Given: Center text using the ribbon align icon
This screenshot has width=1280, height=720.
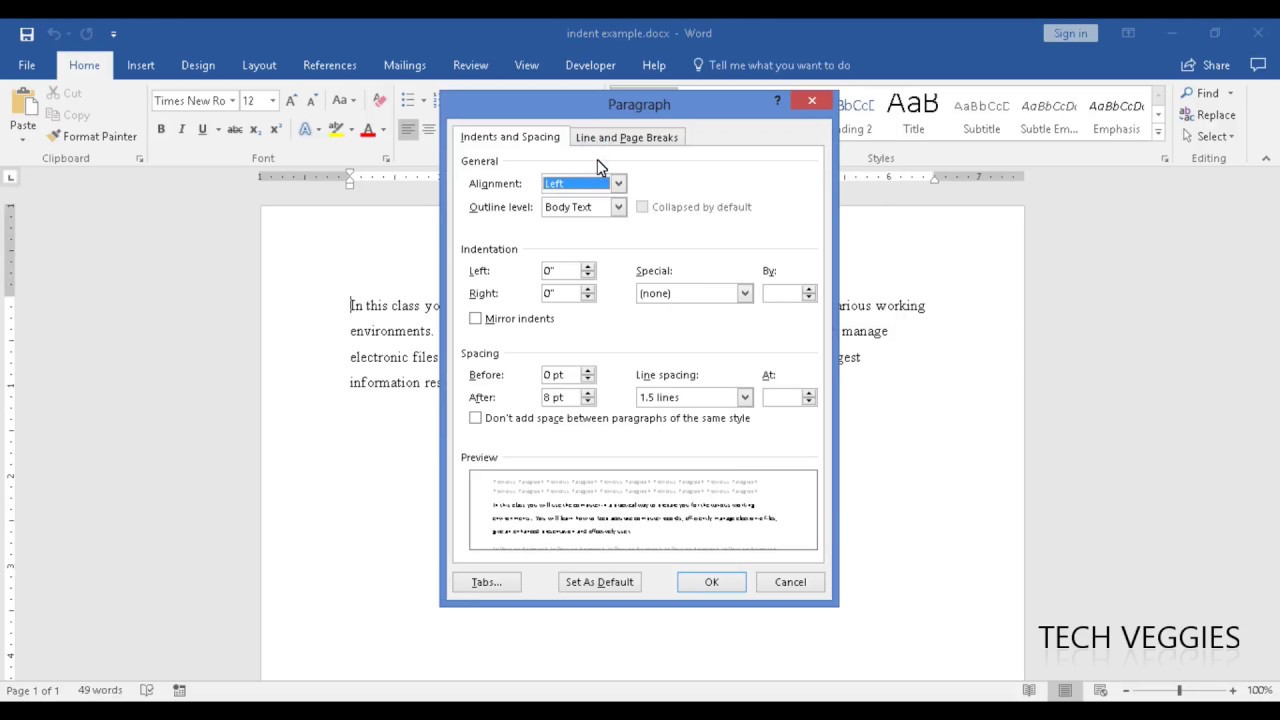Looking at the screenshot, I should (x=428, y=130).
